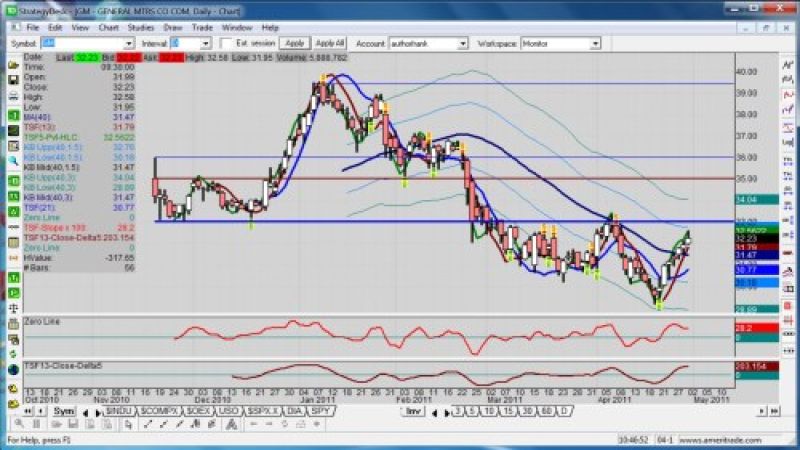Expand the Interval dropdown
The width and height of the screenshot is (800, 450).
[x=205, y=44]
